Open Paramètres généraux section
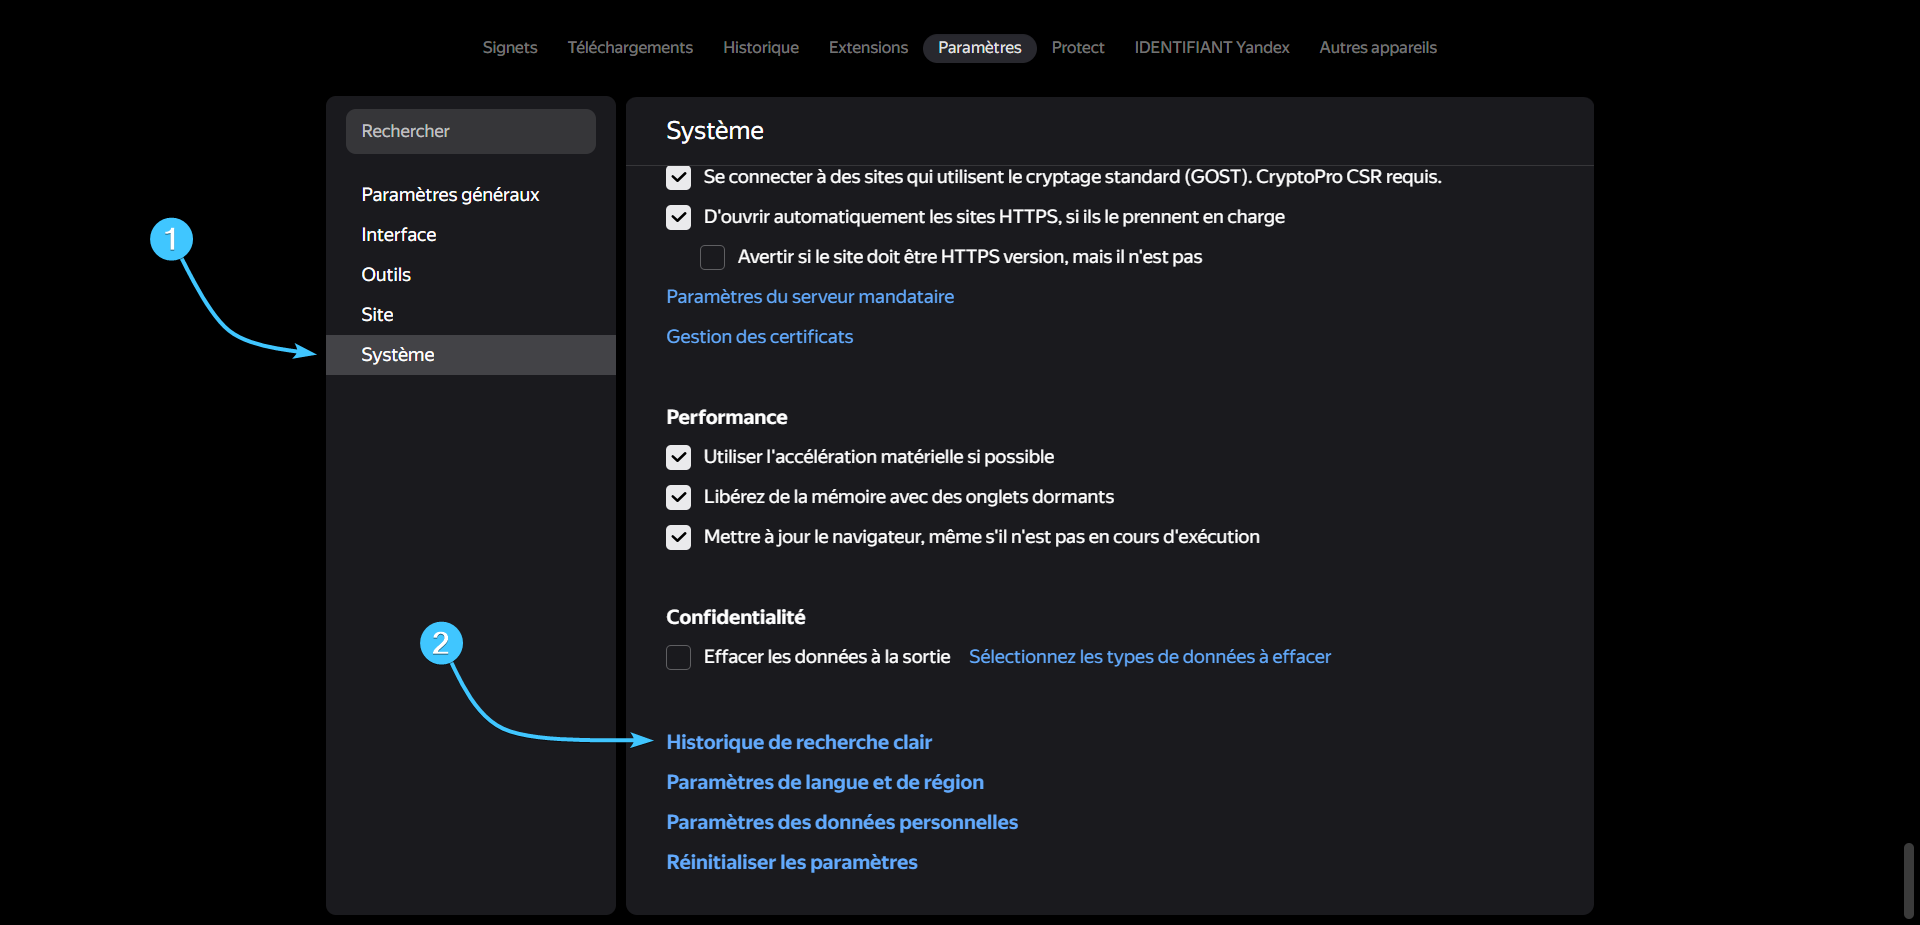Image resolution: width=1920 pixels, height=925 pixels. 450,195
